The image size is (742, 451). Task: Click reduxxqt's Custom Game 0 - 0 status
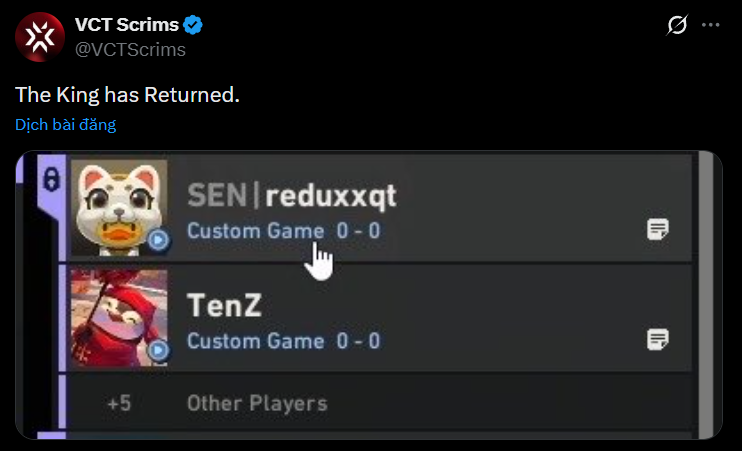click(x=283, y=231)
